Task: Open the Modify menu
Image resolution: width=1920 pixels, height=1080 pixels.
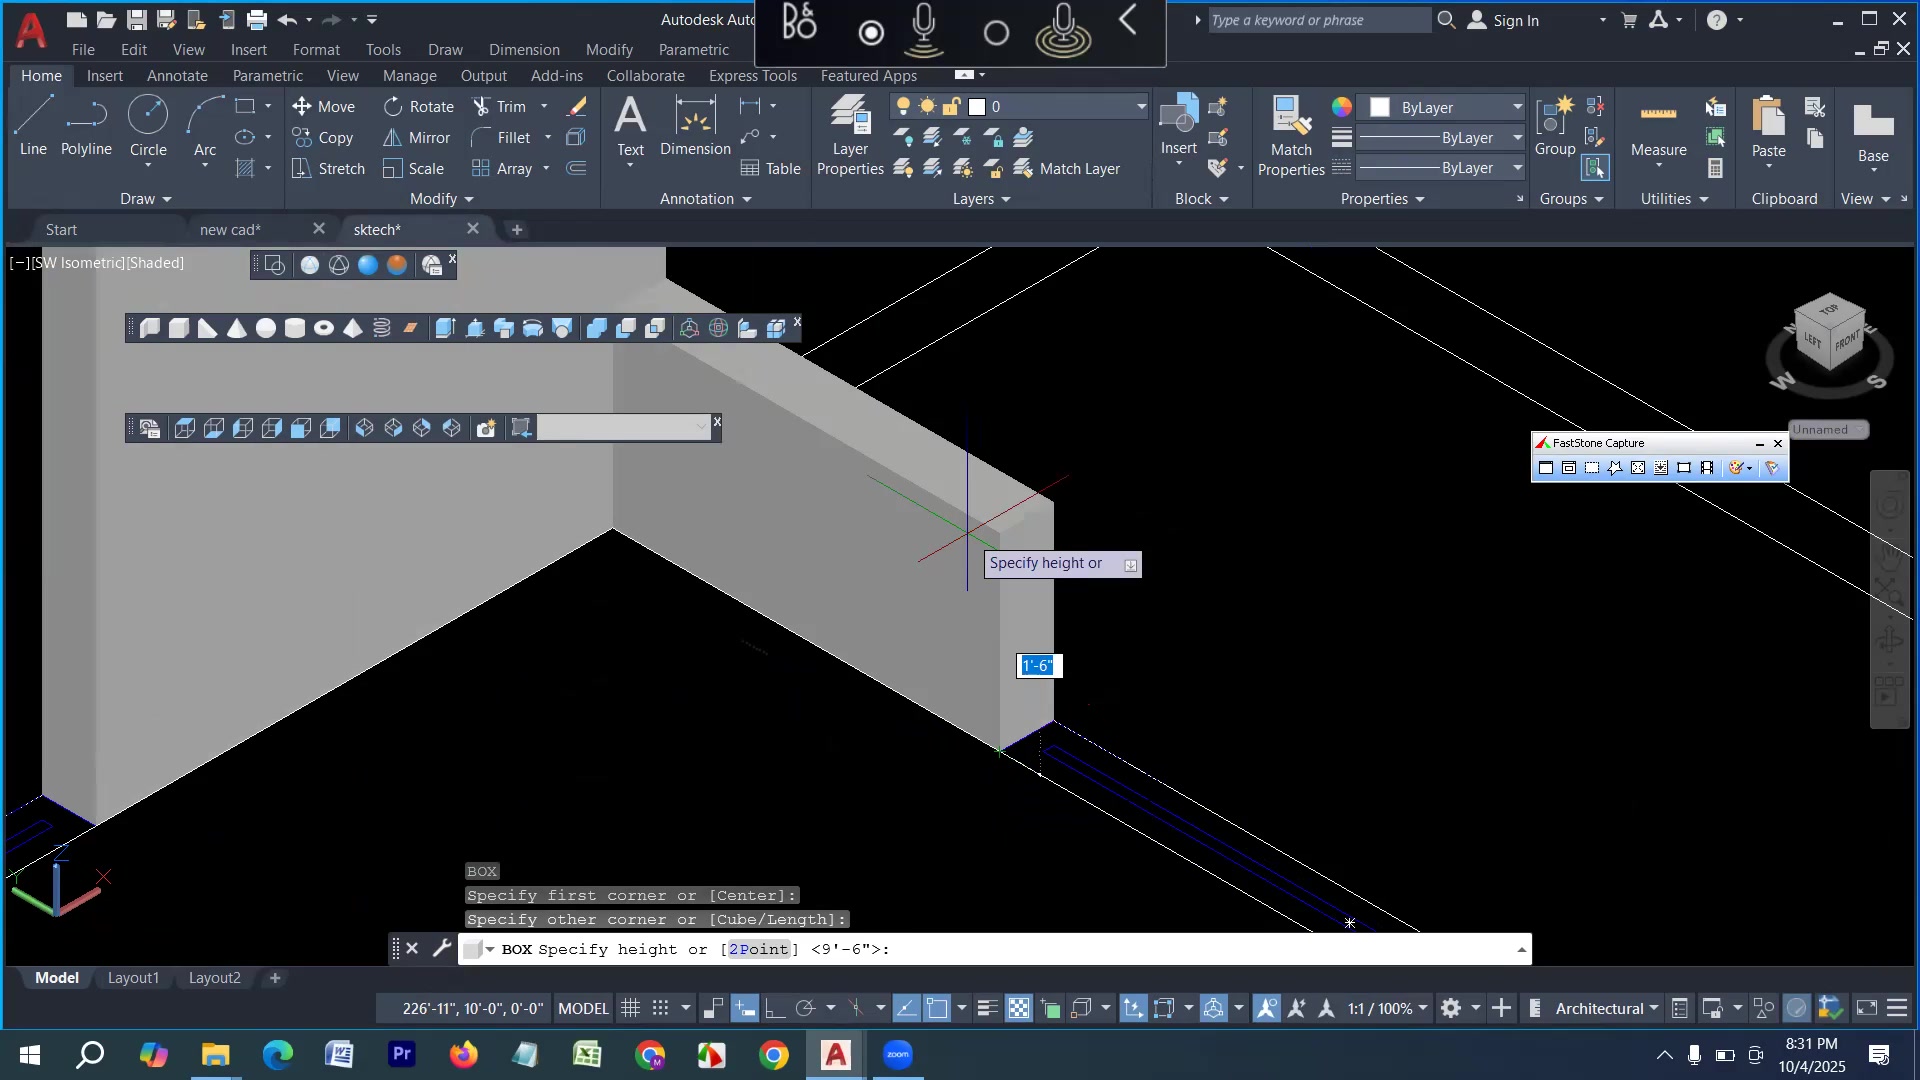Action: coord(609,49)
